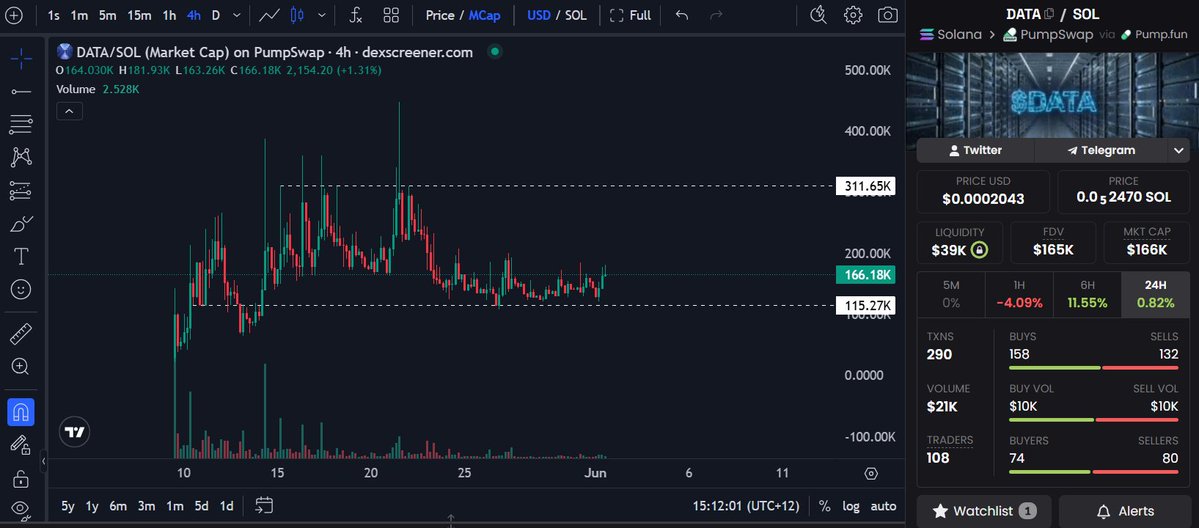The height and width of the screenshot is (528, 1199).
Task: Toggle auto scale on price axis
Action: coord(883,506)
